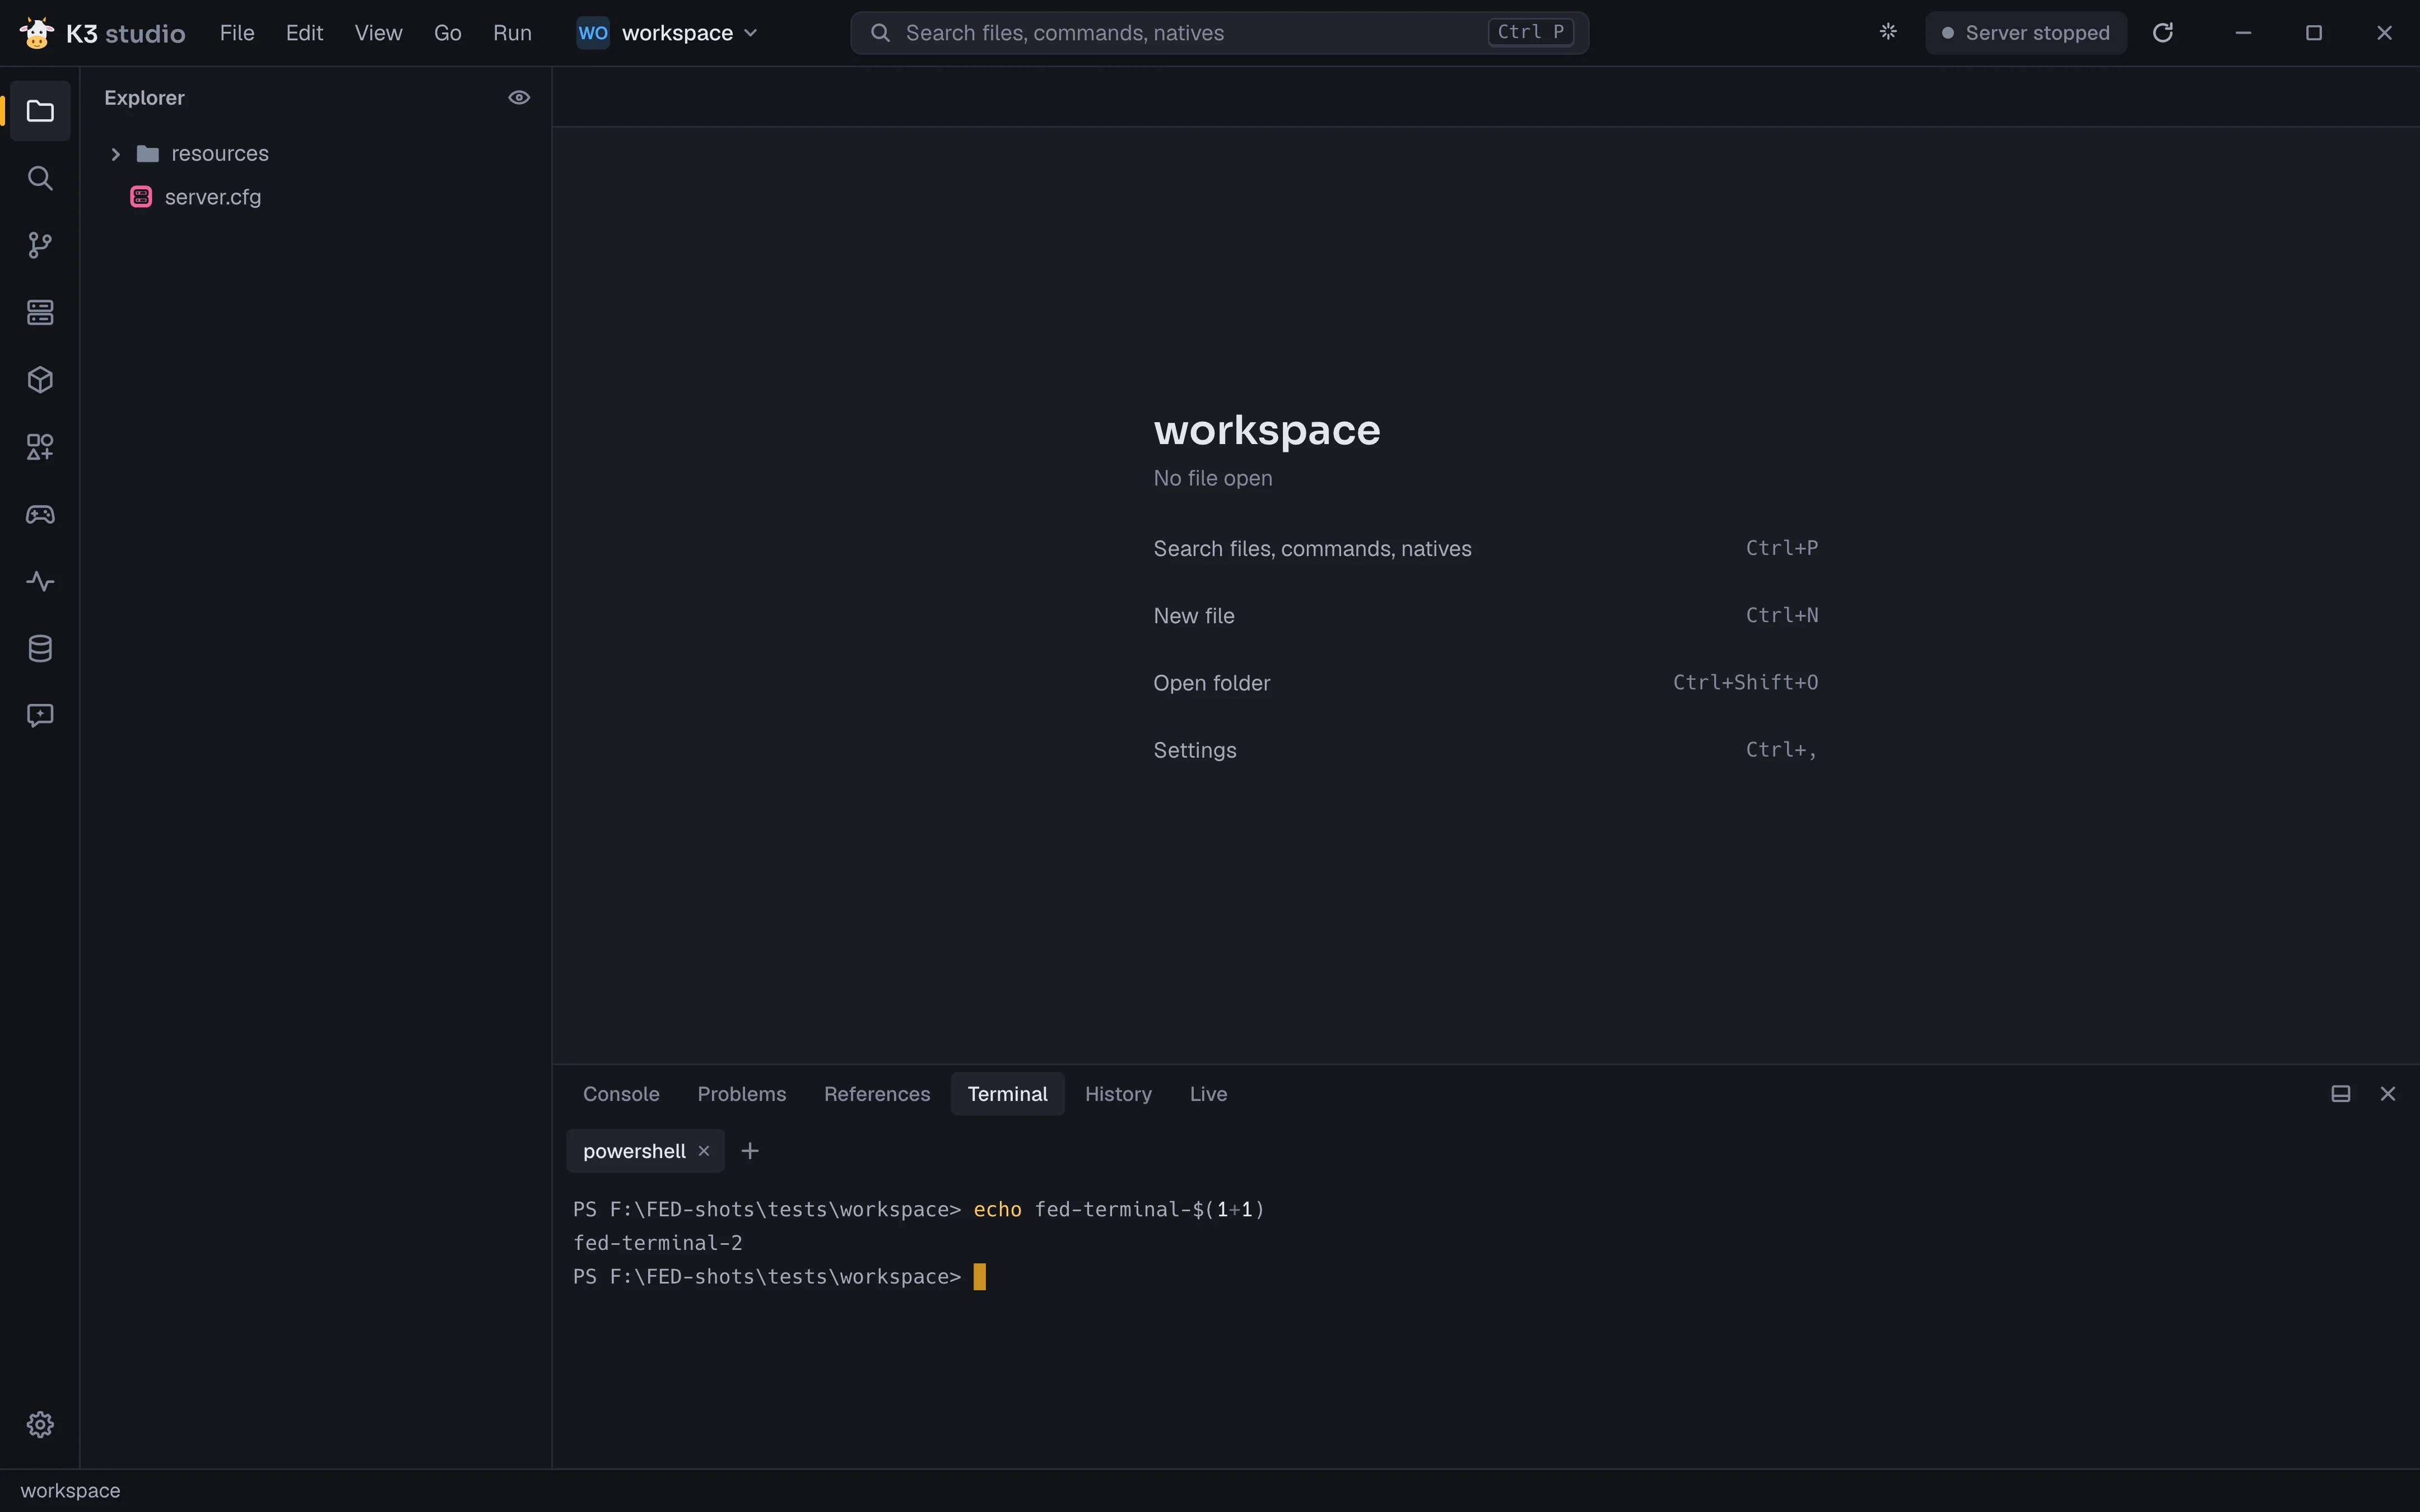The width and height of the screenshot is (2420, 1512).
Task: Open the workspace switcher dropdown
Action: 668,33
